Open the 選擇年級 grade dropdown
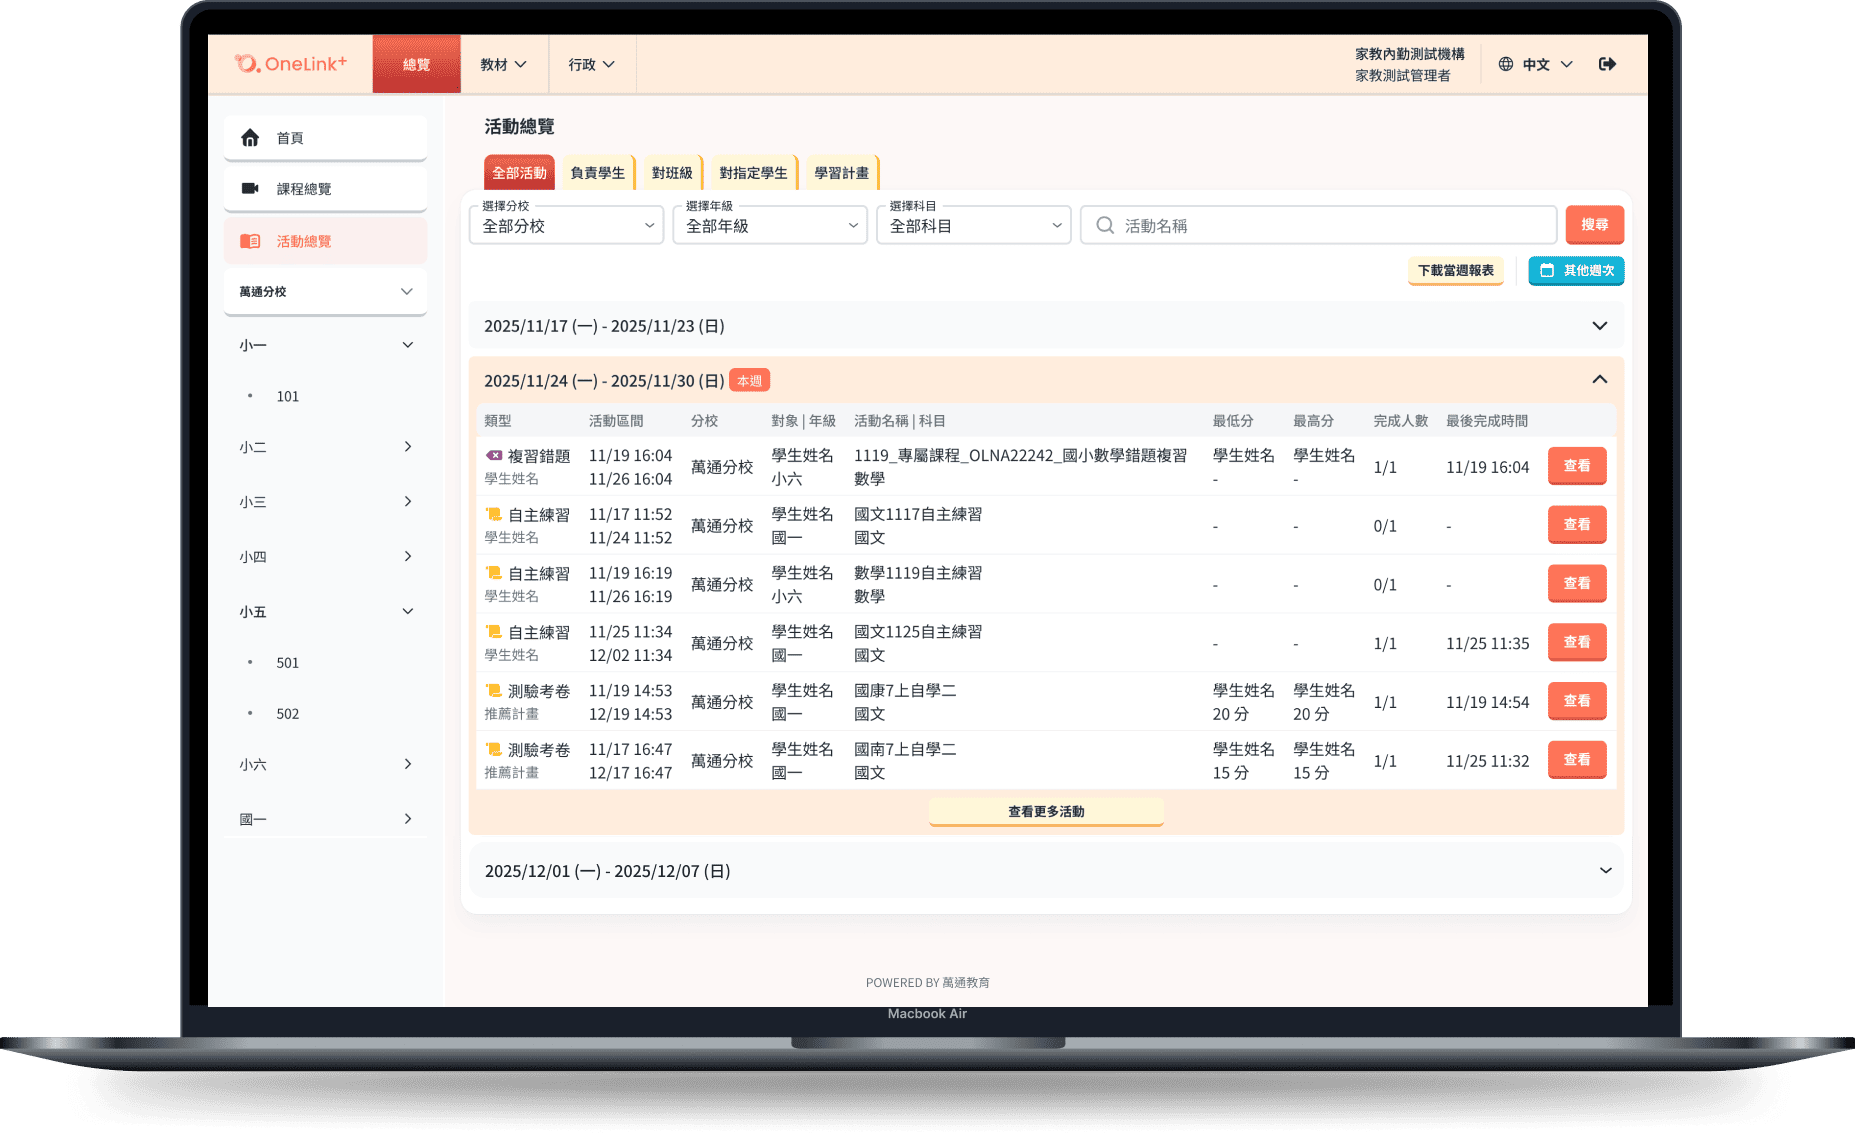Viewport: 1855px width, 1136px height. point(769,226)
